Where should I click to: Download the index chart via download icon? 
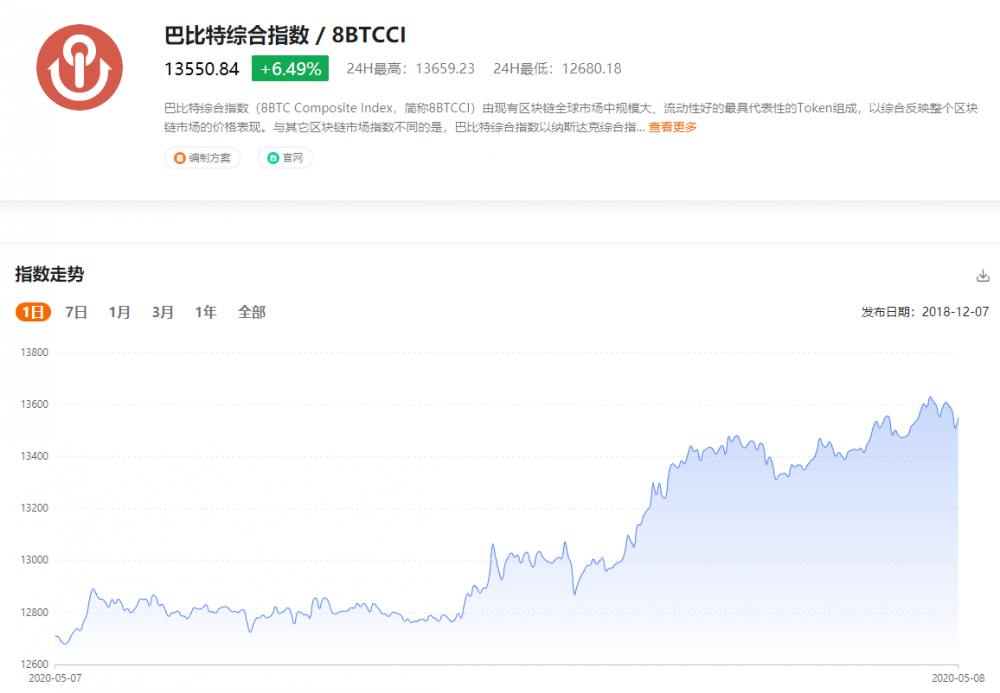(983, 276)
